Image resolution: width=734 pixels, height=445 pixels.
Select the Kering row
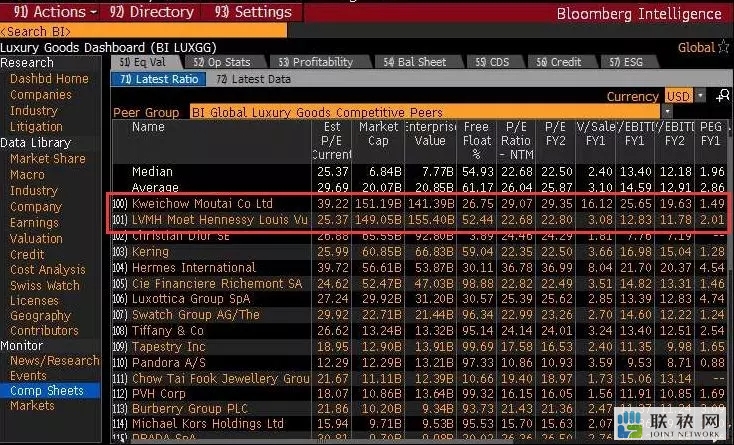point(419,252)
